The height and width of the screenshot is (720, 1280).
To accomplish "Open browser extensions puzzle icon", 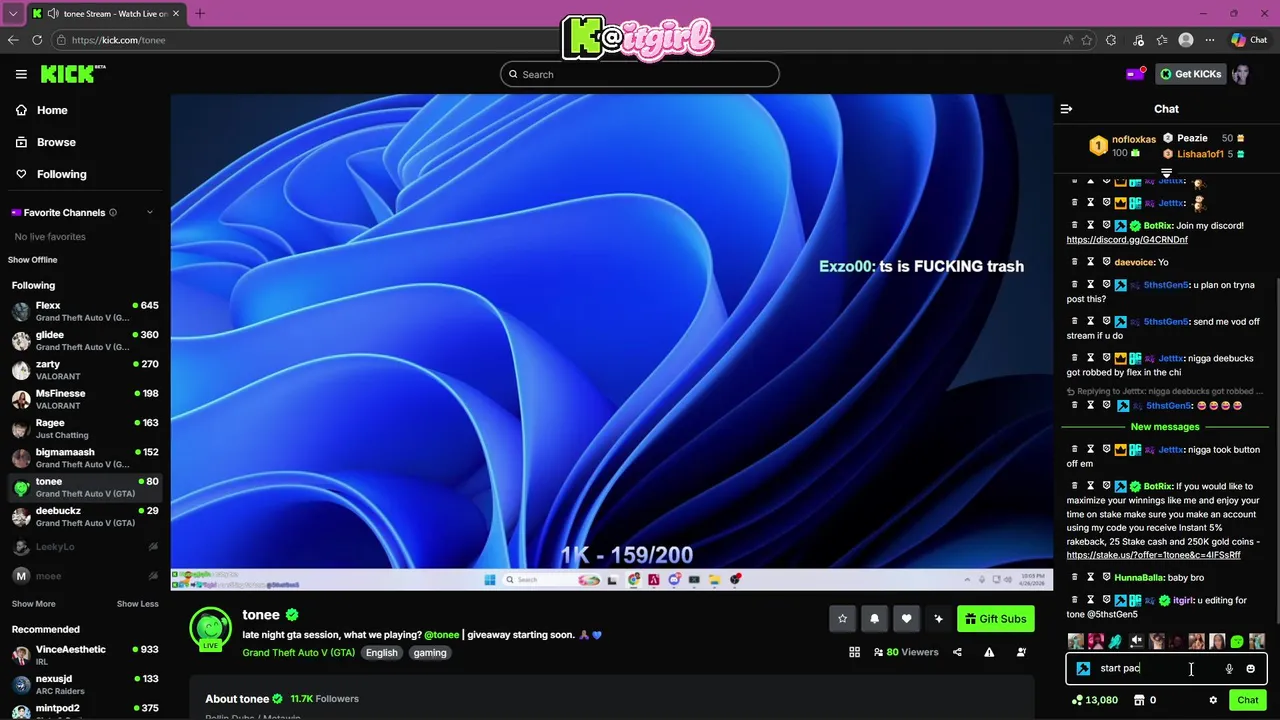I will pos(1111,40).
